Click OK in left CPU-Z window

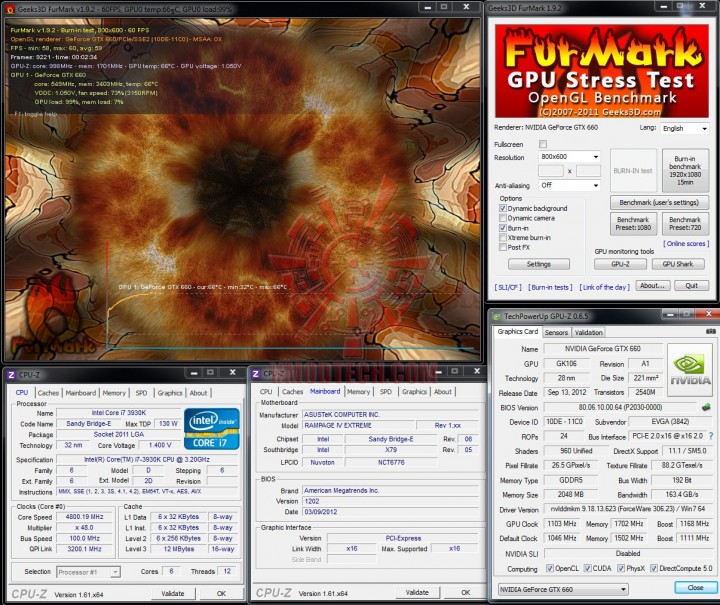point(221,594)
